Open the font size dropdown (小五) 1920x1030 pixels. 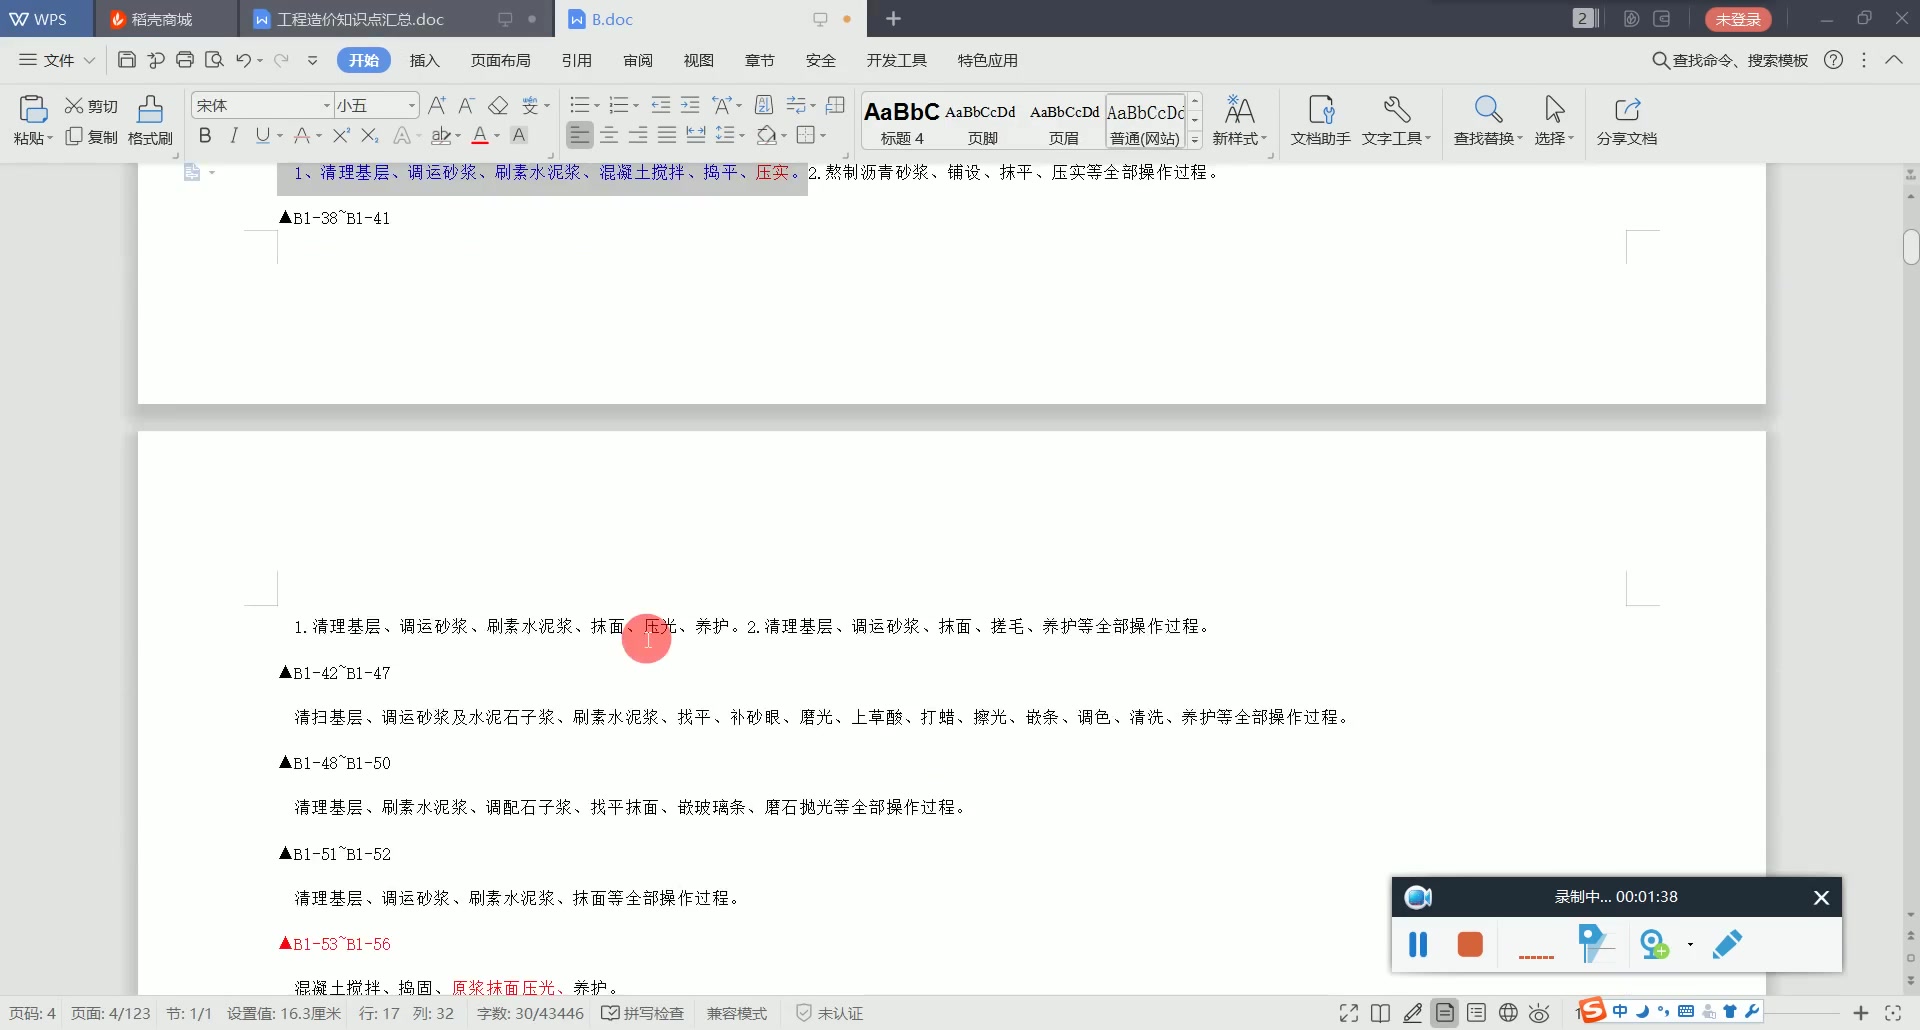click(411, 105)
